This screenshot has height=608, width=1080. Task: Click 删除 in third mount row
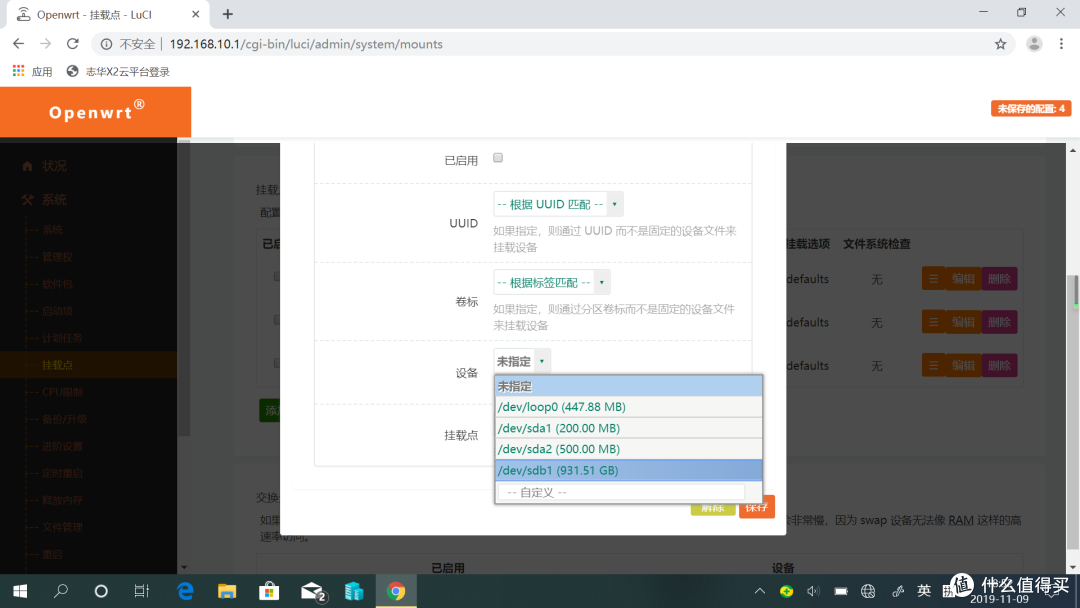999,366
